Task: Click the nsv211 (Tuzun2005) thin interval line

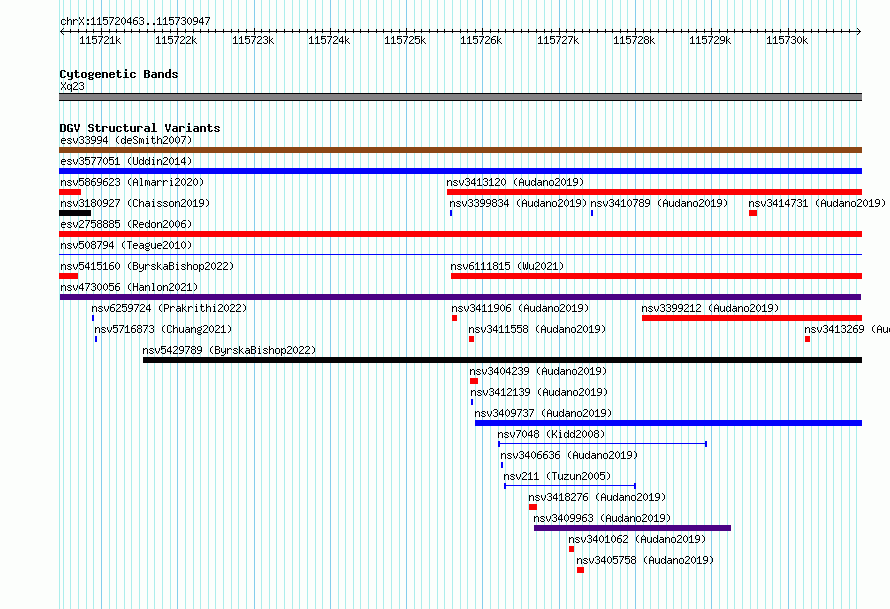Action: 570,486
